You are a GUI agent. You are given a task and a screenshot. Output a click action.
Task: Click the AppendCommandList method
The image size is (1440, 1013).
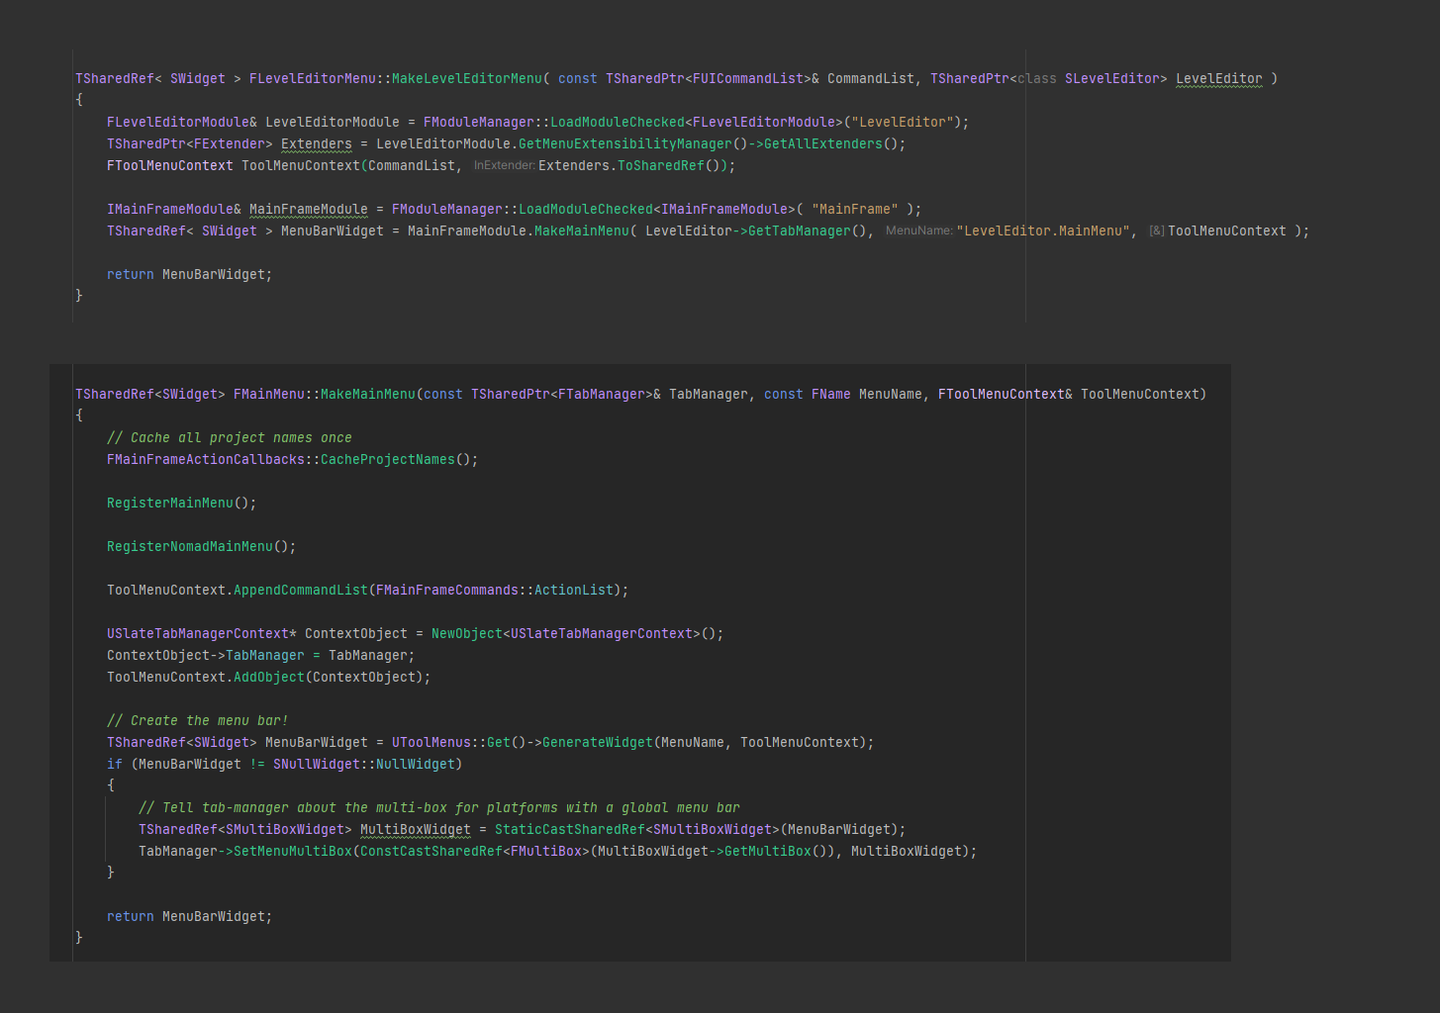click(301, 590)
